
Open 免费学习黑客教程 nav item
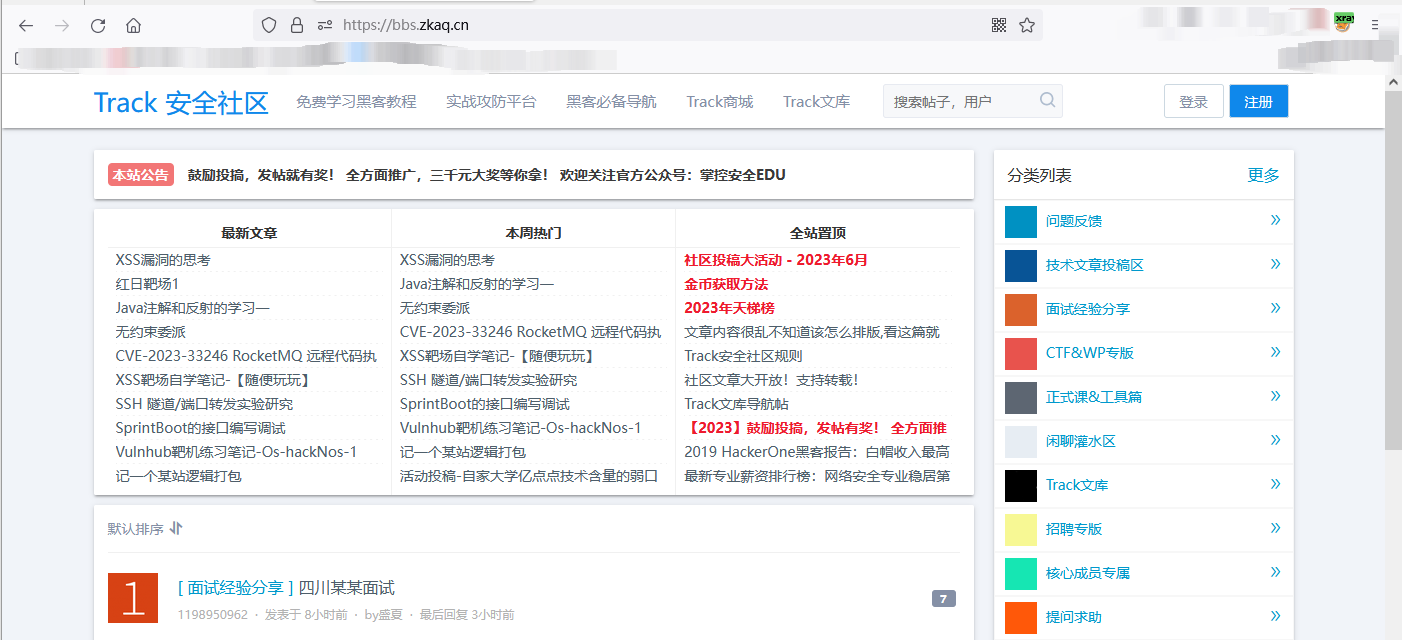pos(356,101)
